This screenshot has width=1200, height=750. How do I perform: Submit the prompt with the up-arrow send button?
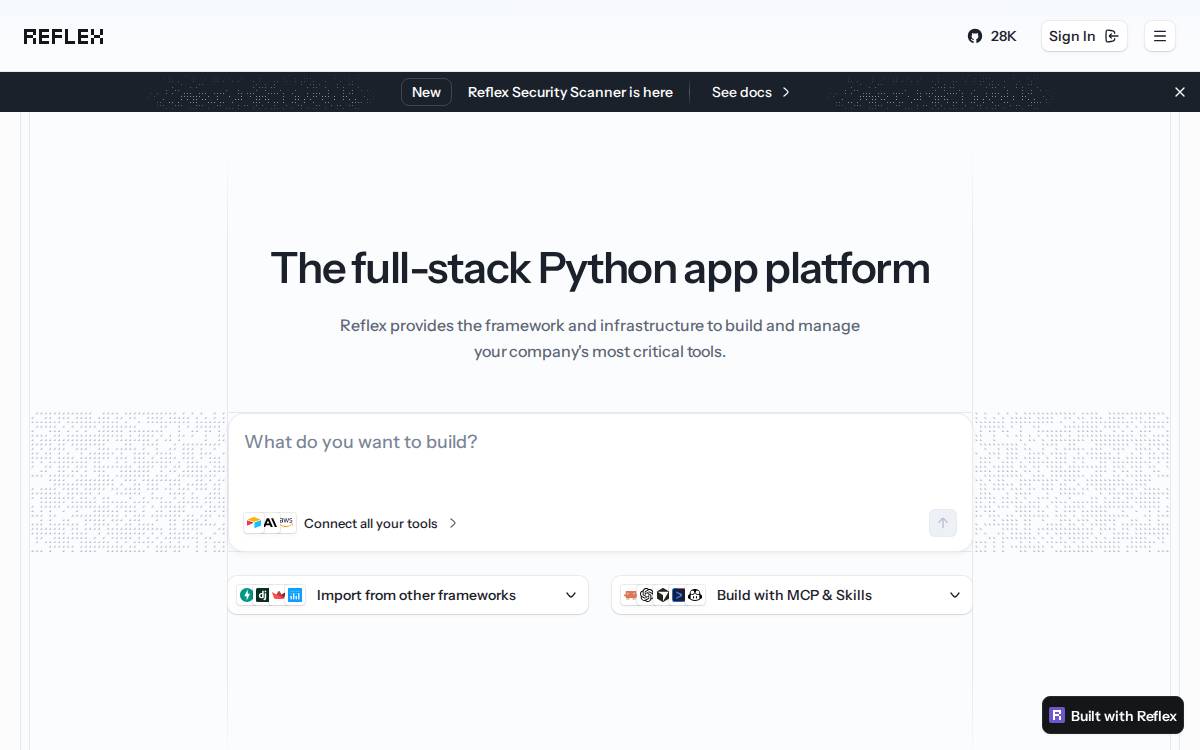pos(943,523)
